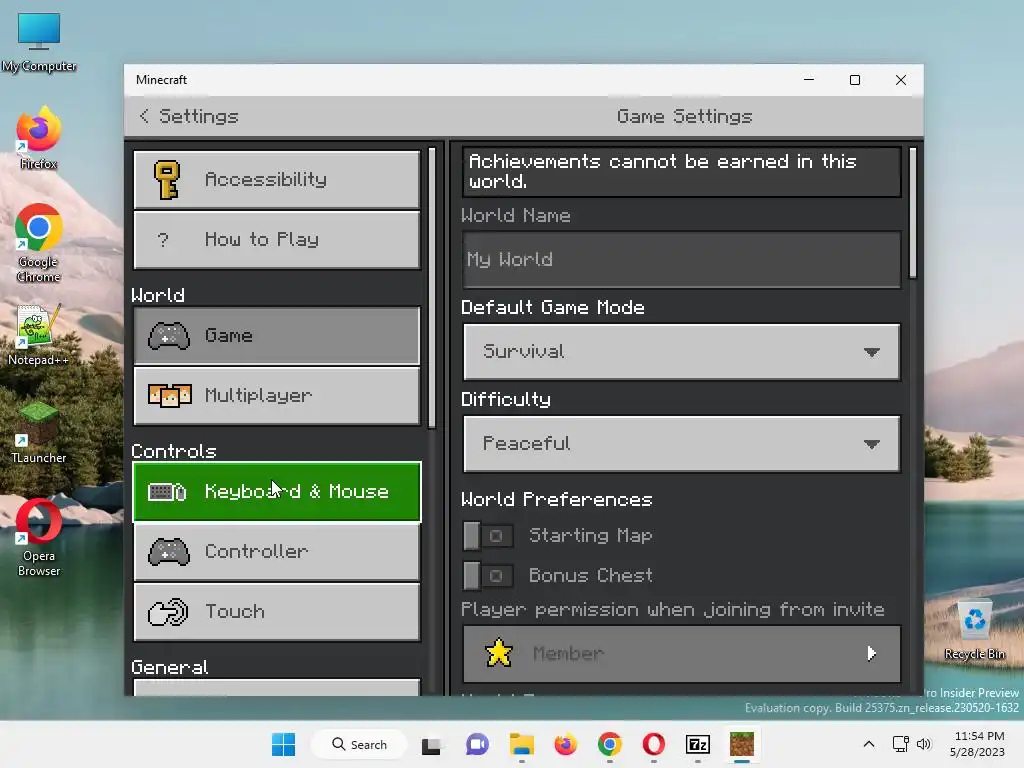Toggle the Bonus Chest switch

(487, 575)
